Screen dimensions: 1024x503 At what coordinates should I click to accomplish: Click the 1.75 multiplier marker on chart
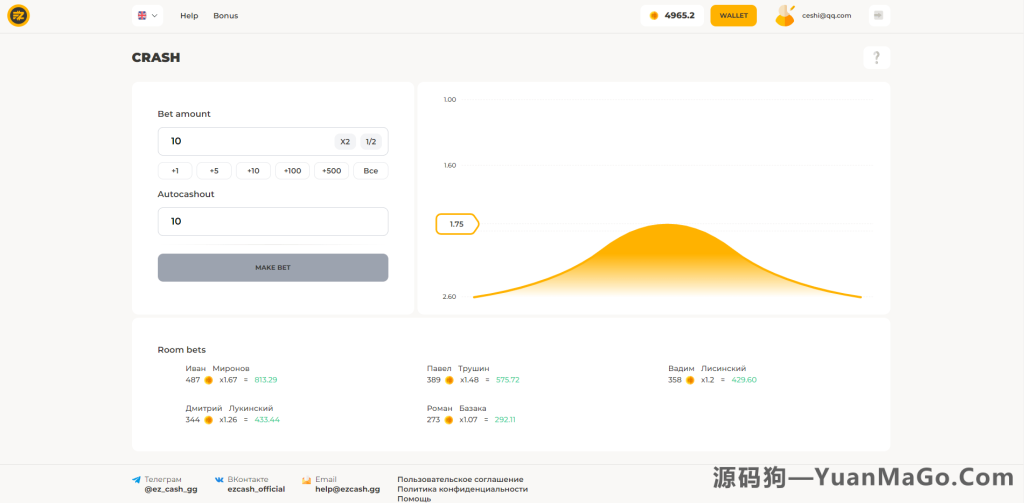(457, 224)
